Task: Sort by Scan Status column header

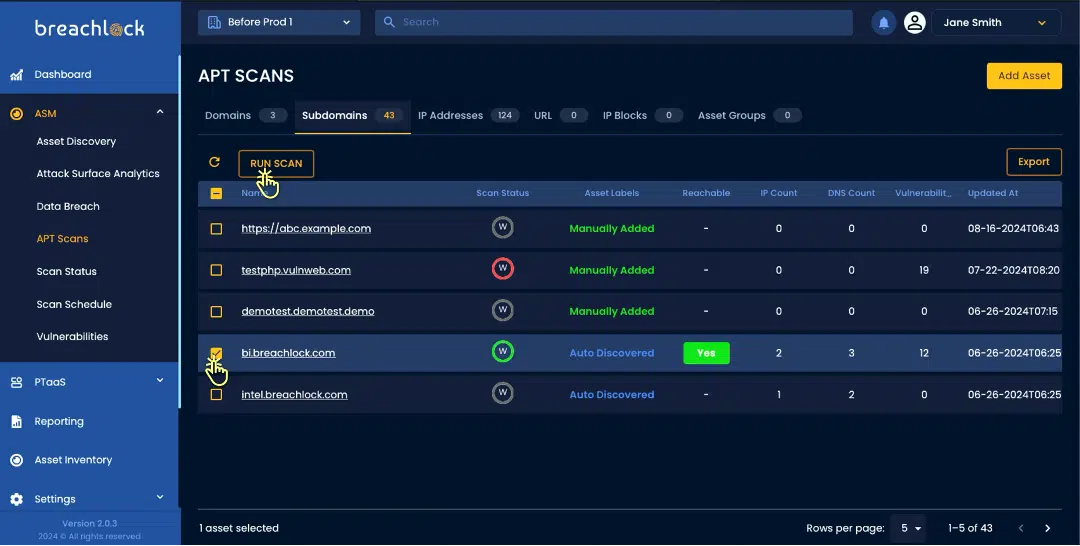Action: (503, 193)
